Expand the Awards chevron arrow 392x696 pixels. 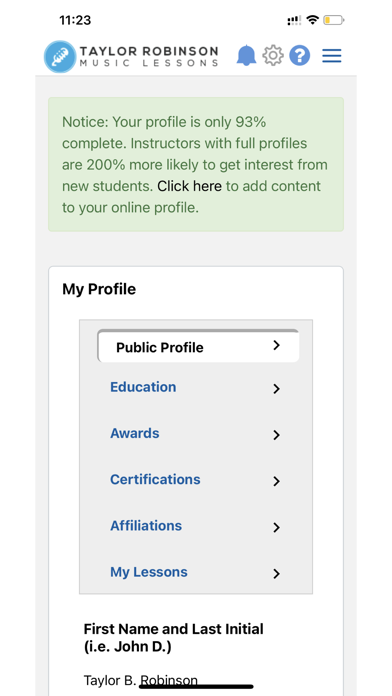pos(277,435)
